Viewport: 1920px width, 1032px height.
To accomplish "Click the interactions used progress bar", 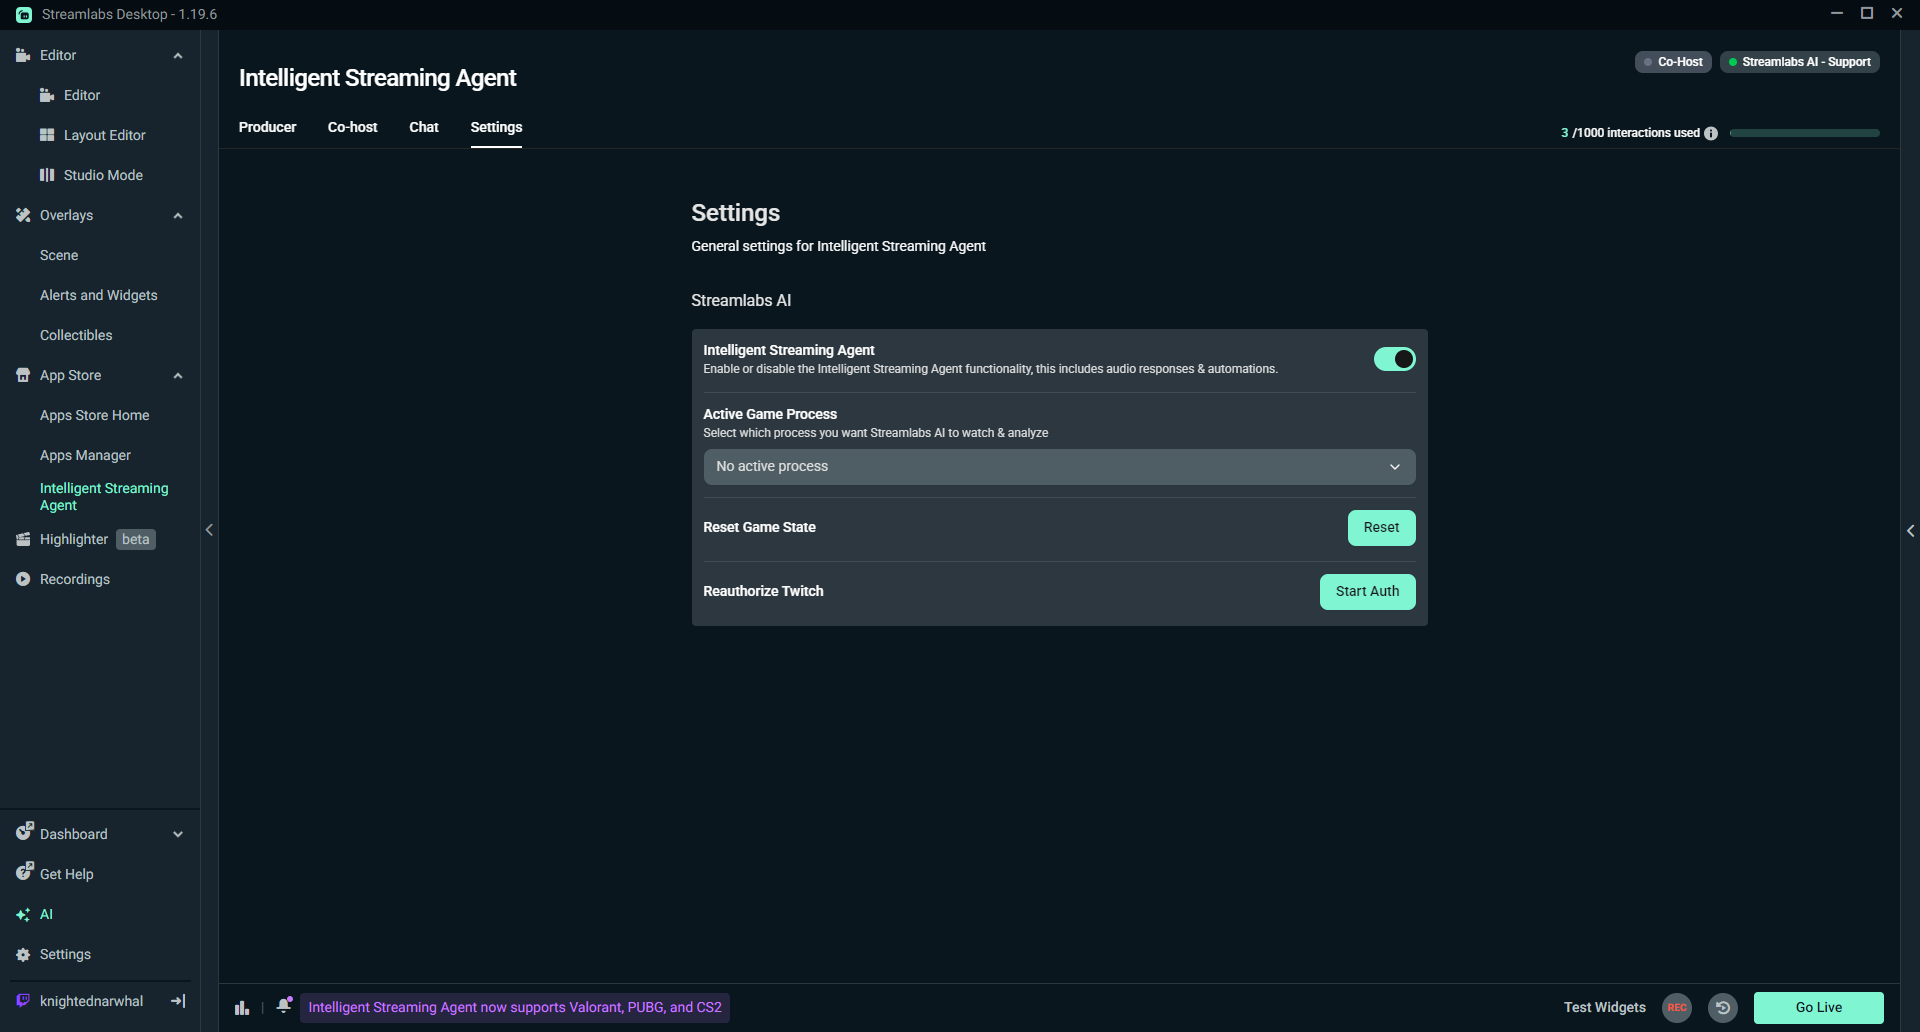I will tap(1803, 132).
